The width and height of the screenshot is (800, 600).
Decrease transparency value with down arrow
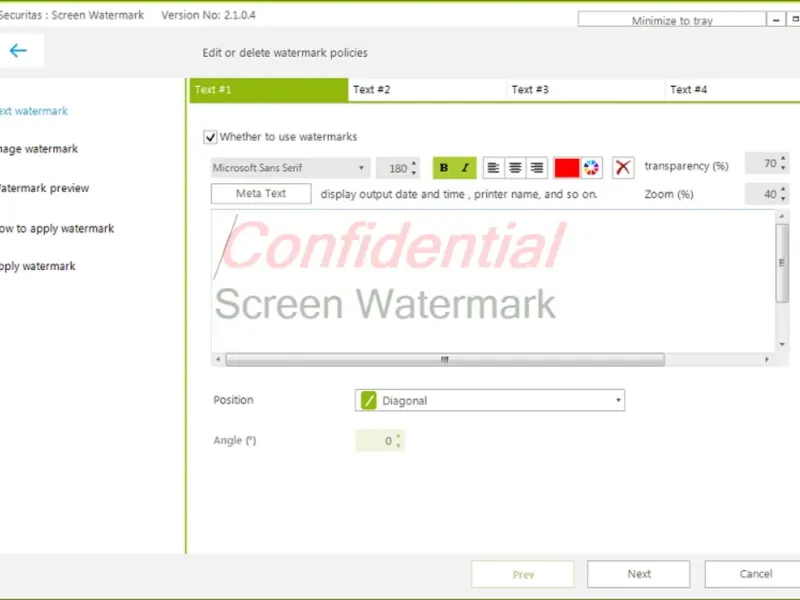pos(783,168)
